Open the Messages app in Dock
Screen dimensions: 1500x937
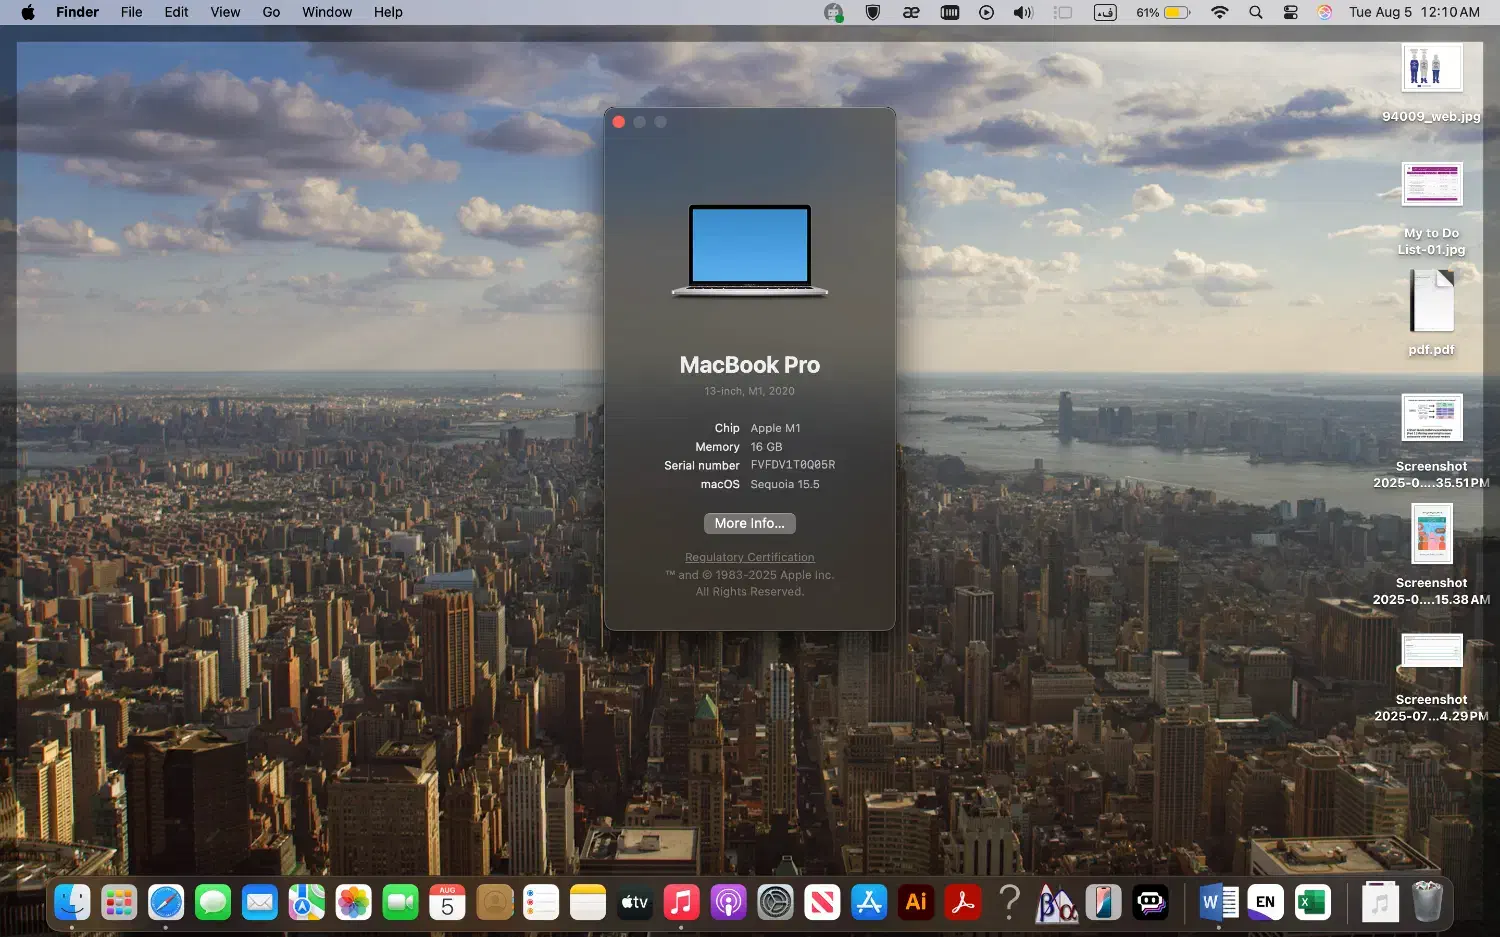pos(213,903)
